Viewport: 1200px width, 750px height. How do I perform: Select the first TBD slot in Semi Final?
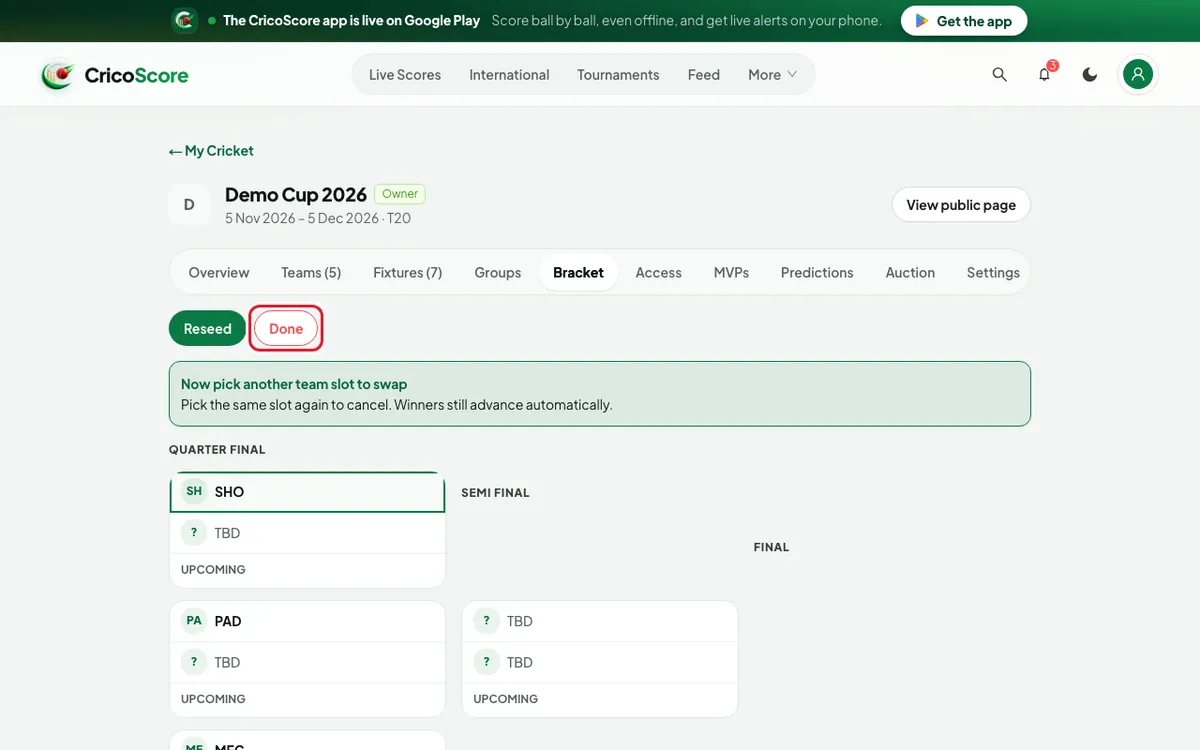tap(600, 621)
